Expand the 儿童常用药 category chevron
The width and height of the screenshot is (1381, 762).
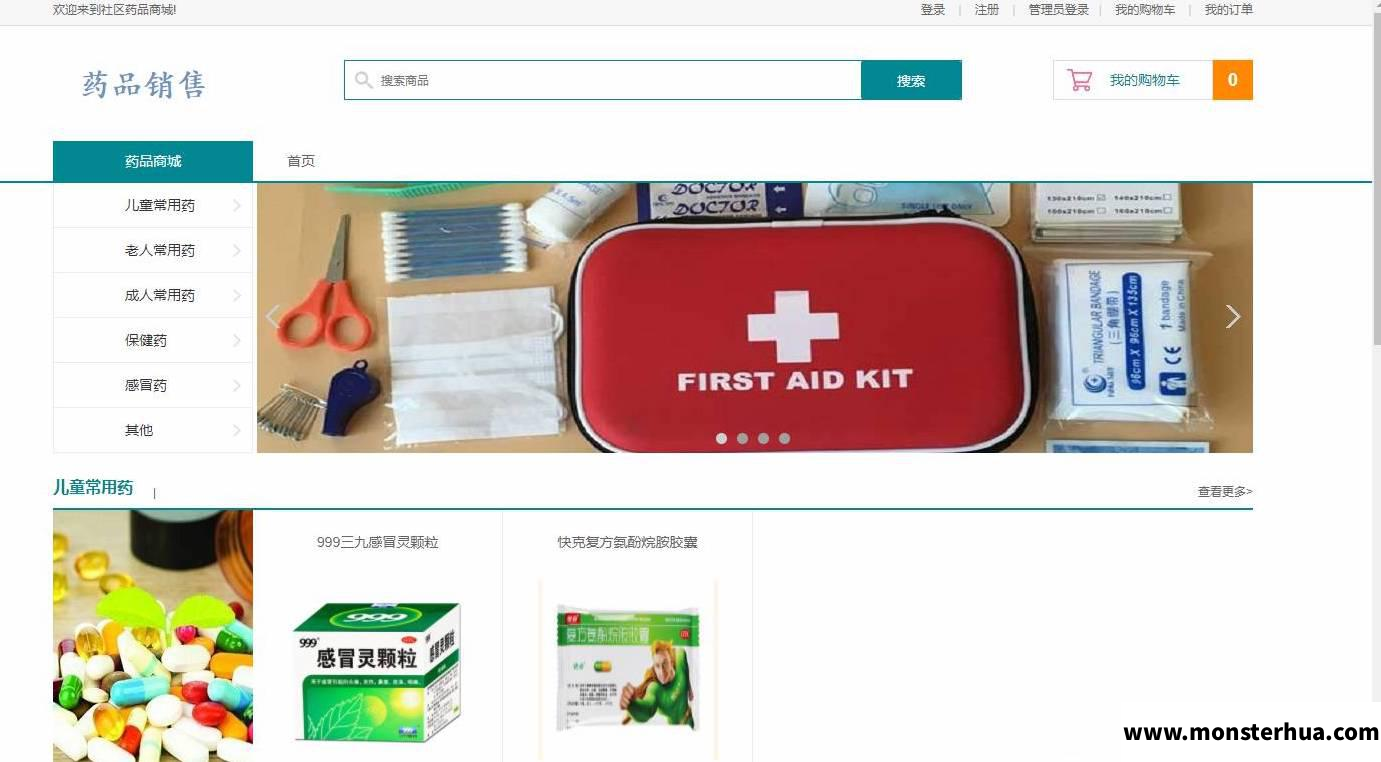[237, 206]
